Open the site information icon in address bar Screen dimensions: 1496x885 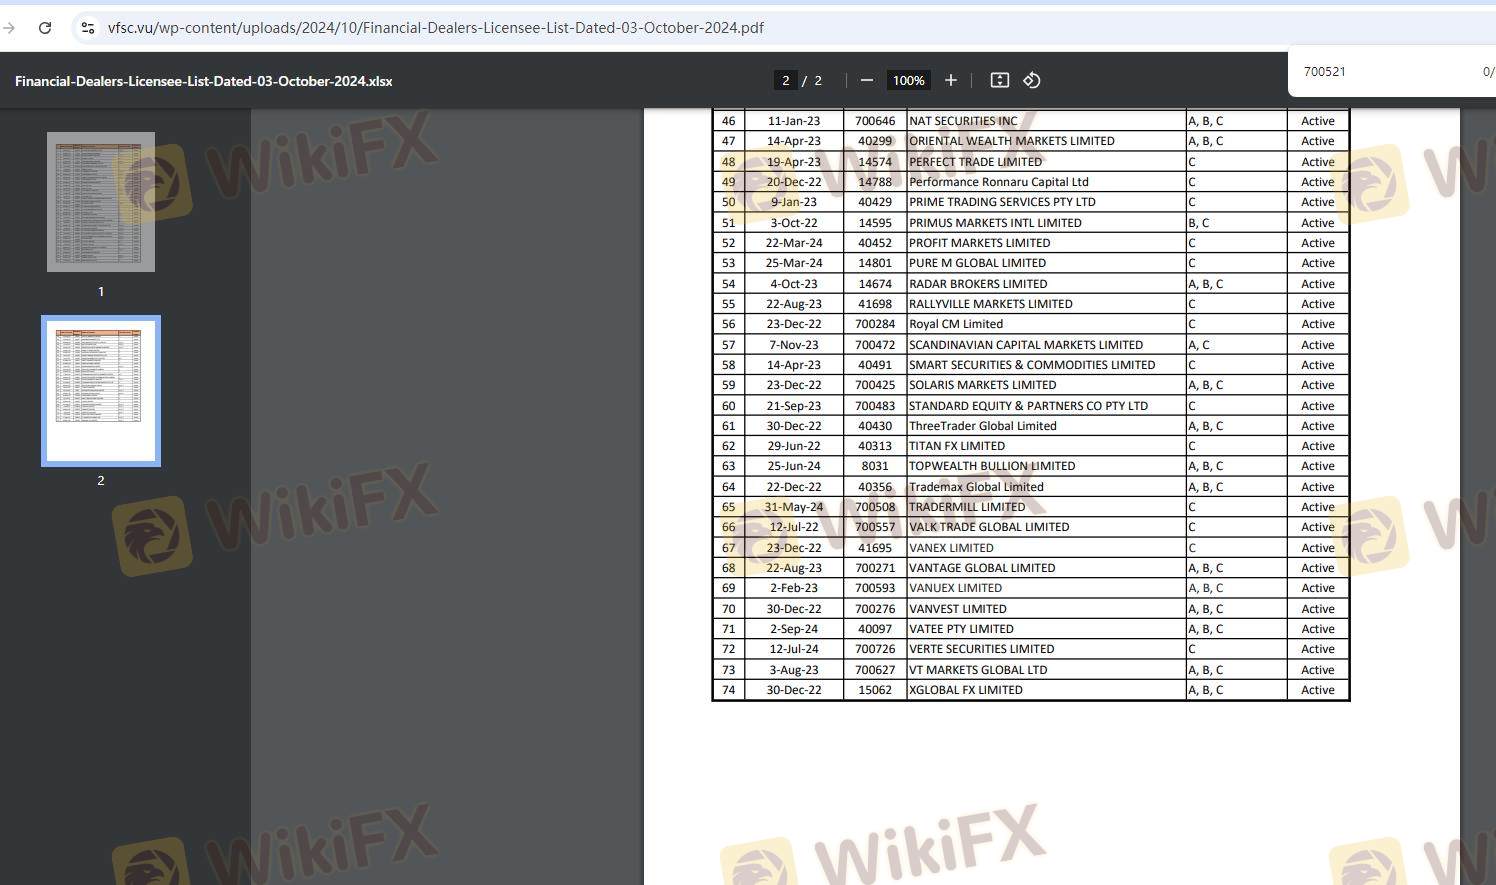click(88, 28)
